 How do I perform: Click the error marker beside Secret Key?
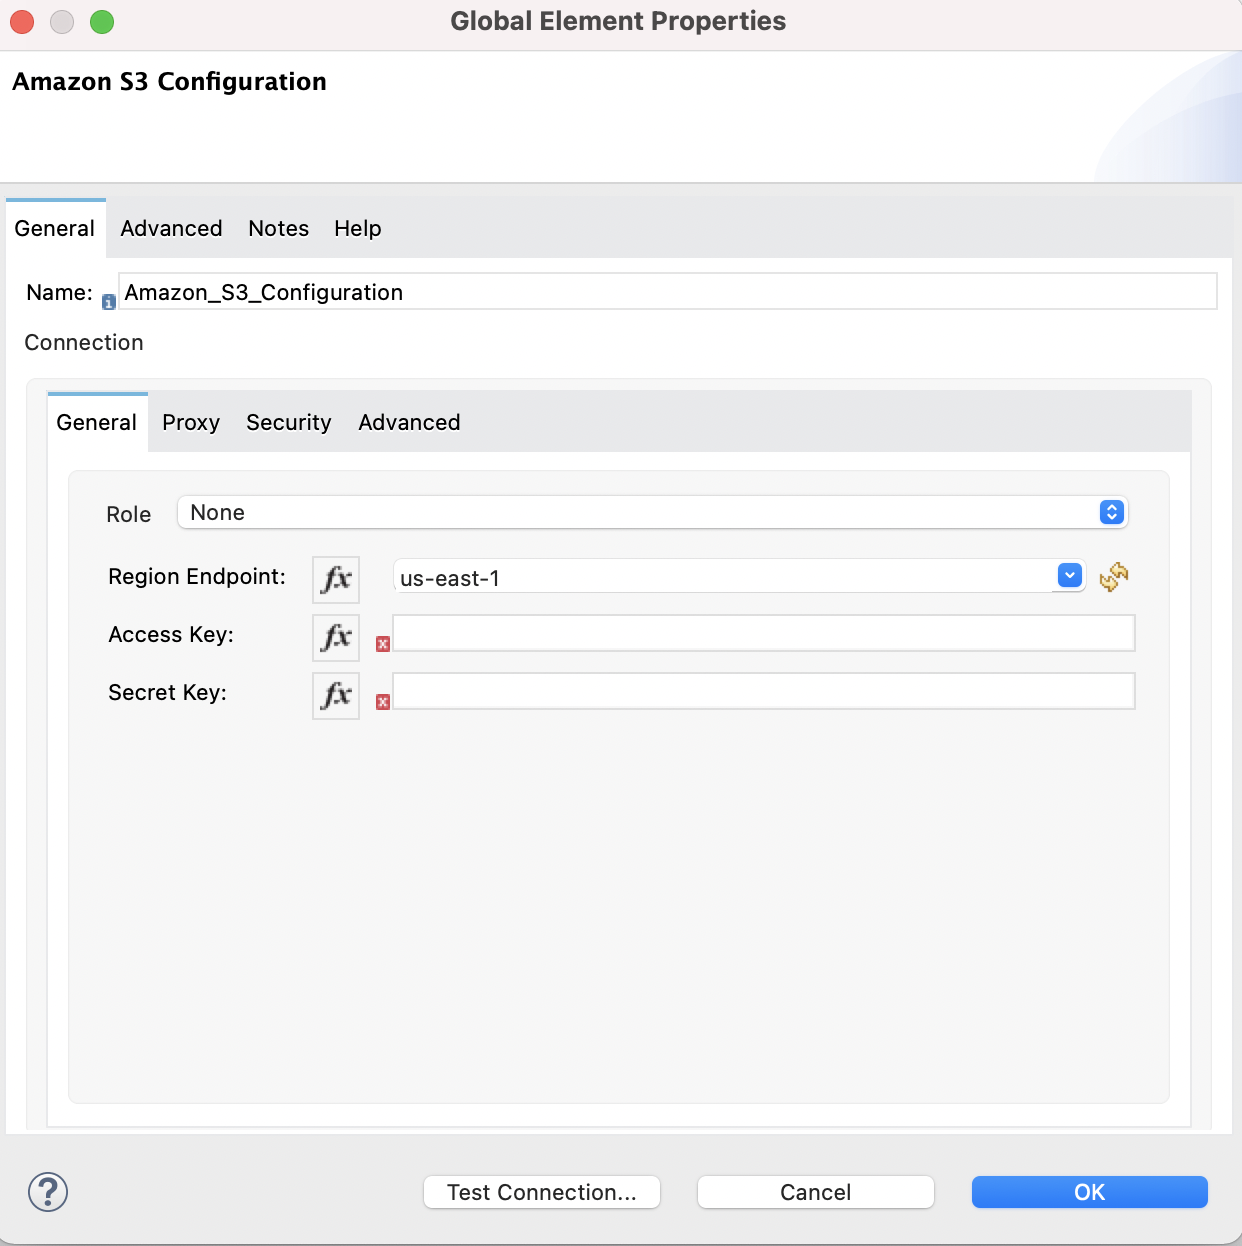(x=382, y=703)
